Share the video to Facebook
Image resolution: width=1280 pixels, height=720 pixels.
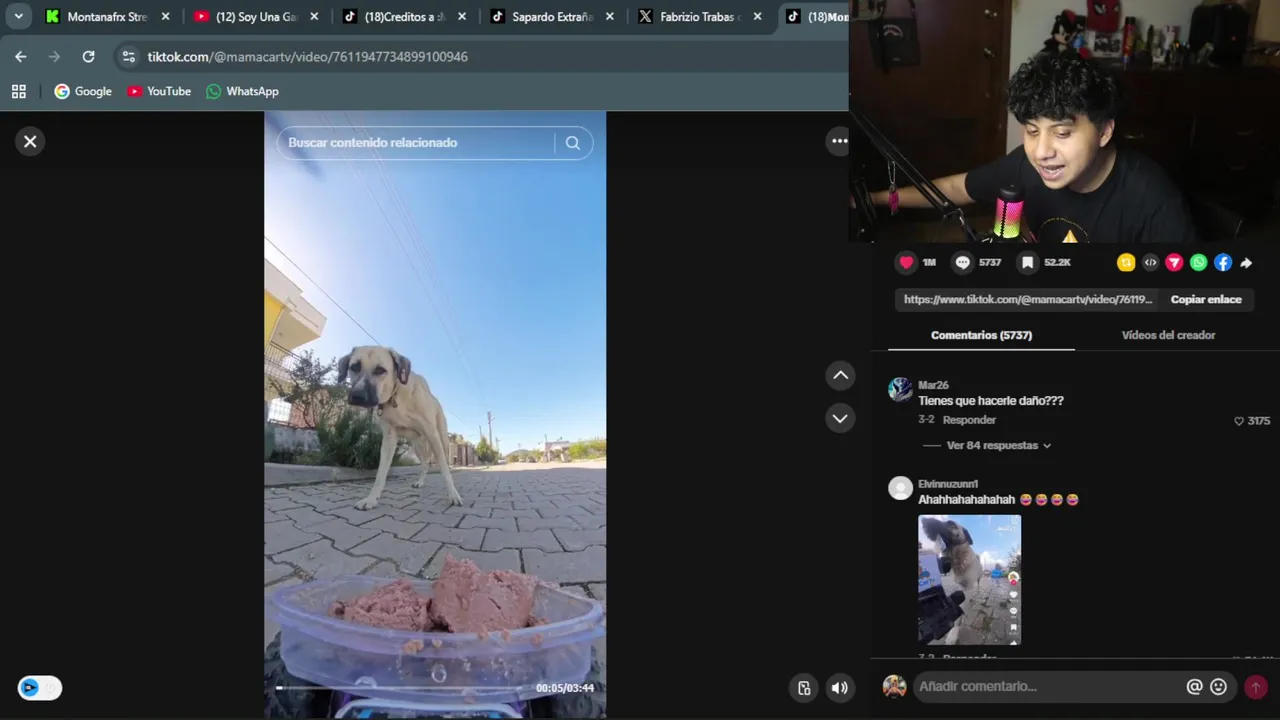pyautogui.click(x=1222, y=262)
